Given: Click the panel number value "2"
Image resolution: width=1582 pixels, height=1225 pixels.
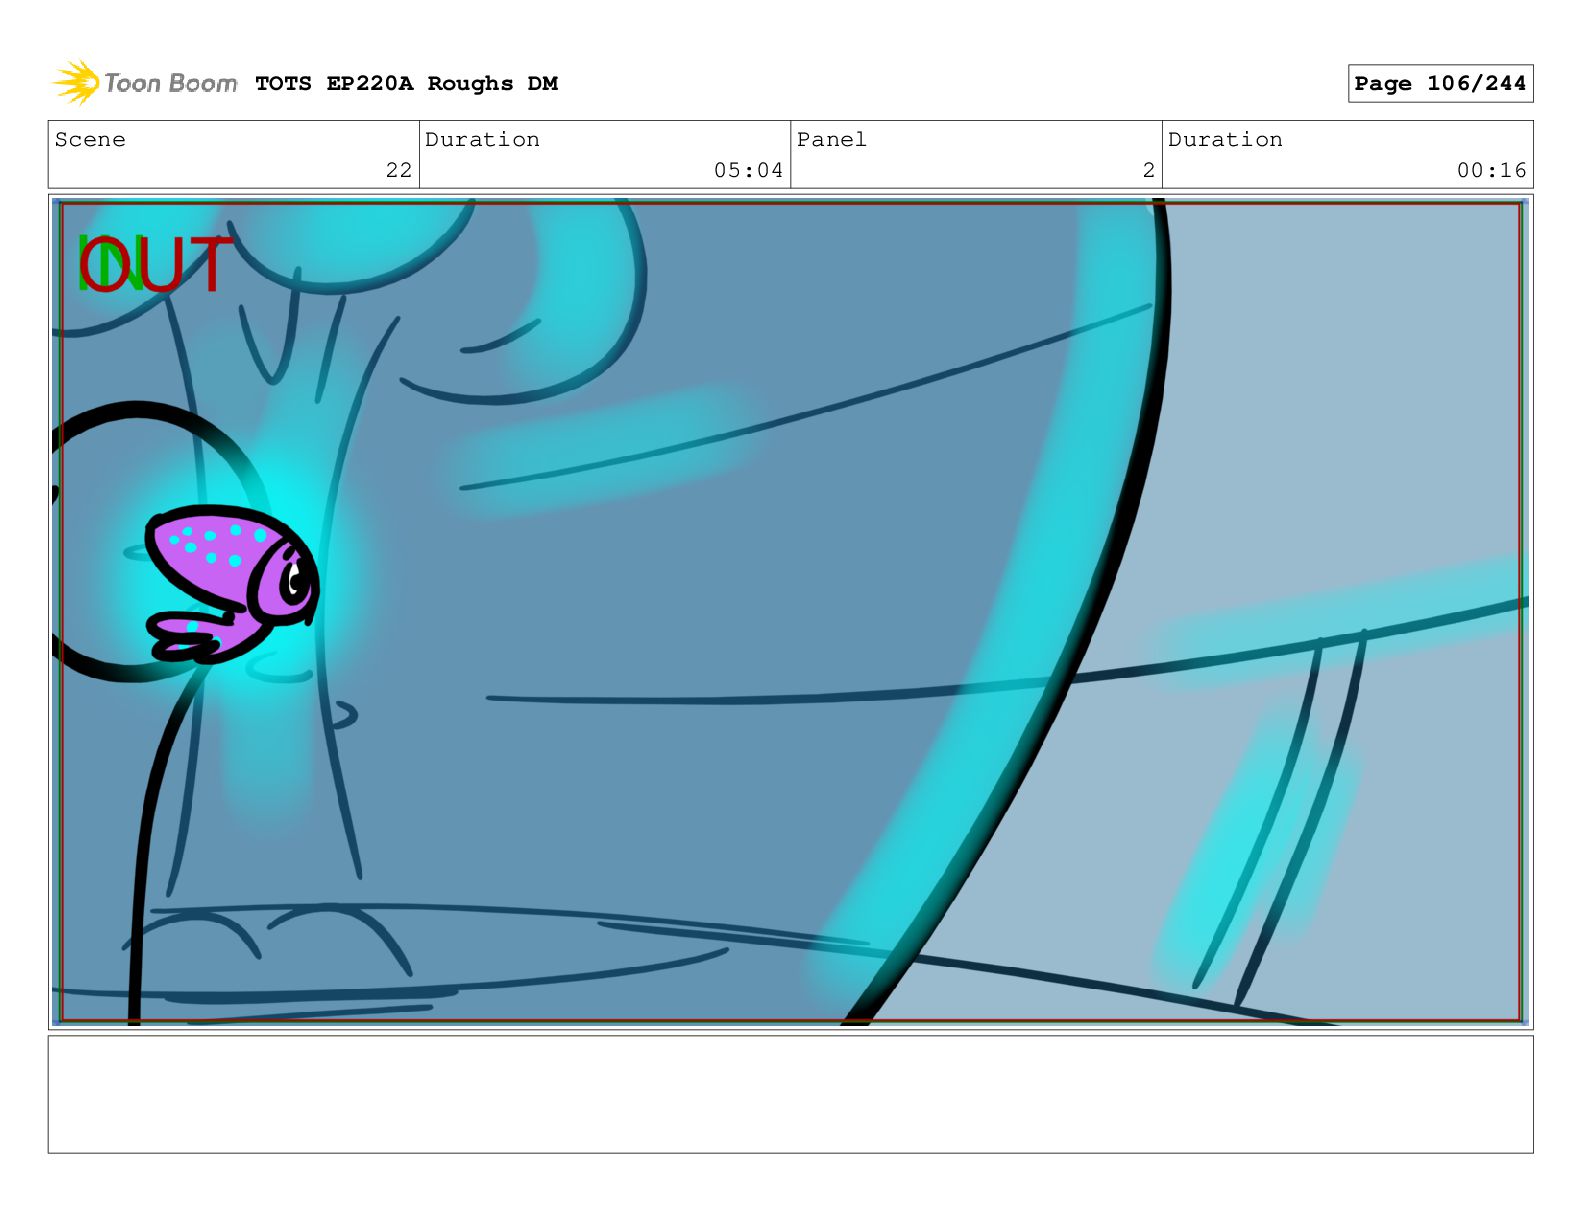Looking at the screenshot, I should click(x=1149, y=171).
